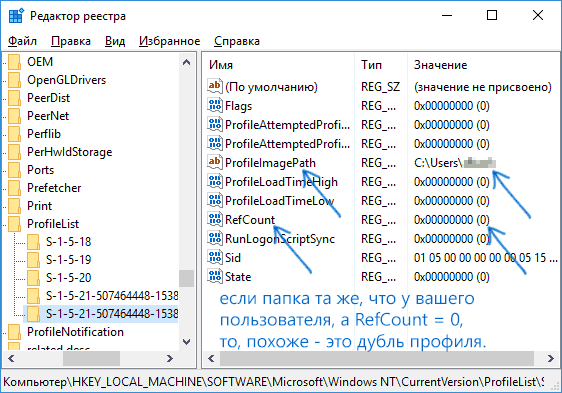Select the S-1-5-20 subkey
The width and height of the screenshot is (562, 393).
[x=68, y=278]
